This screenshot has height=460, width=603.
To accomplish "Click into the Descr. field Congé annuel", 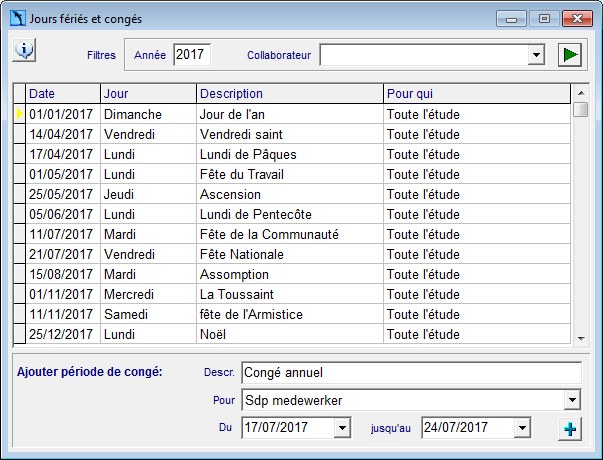I will coord(411,372).
